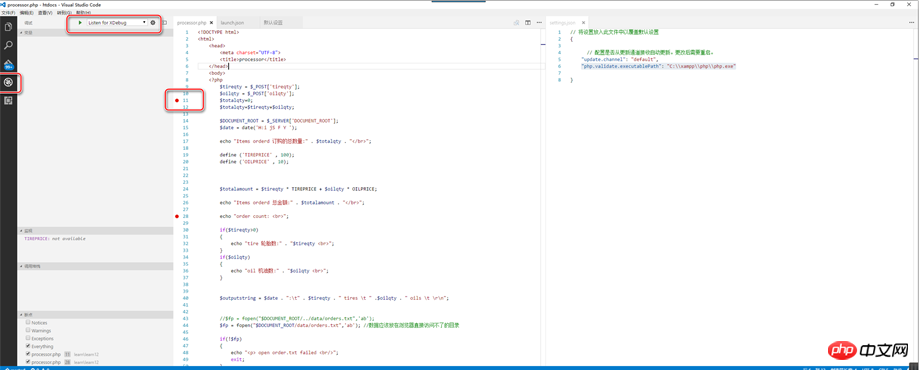Open the Listen for XDebug configuration dropdown
Image resolution: width=919 pixels, height=370 pixels.
tap(117, 22)
